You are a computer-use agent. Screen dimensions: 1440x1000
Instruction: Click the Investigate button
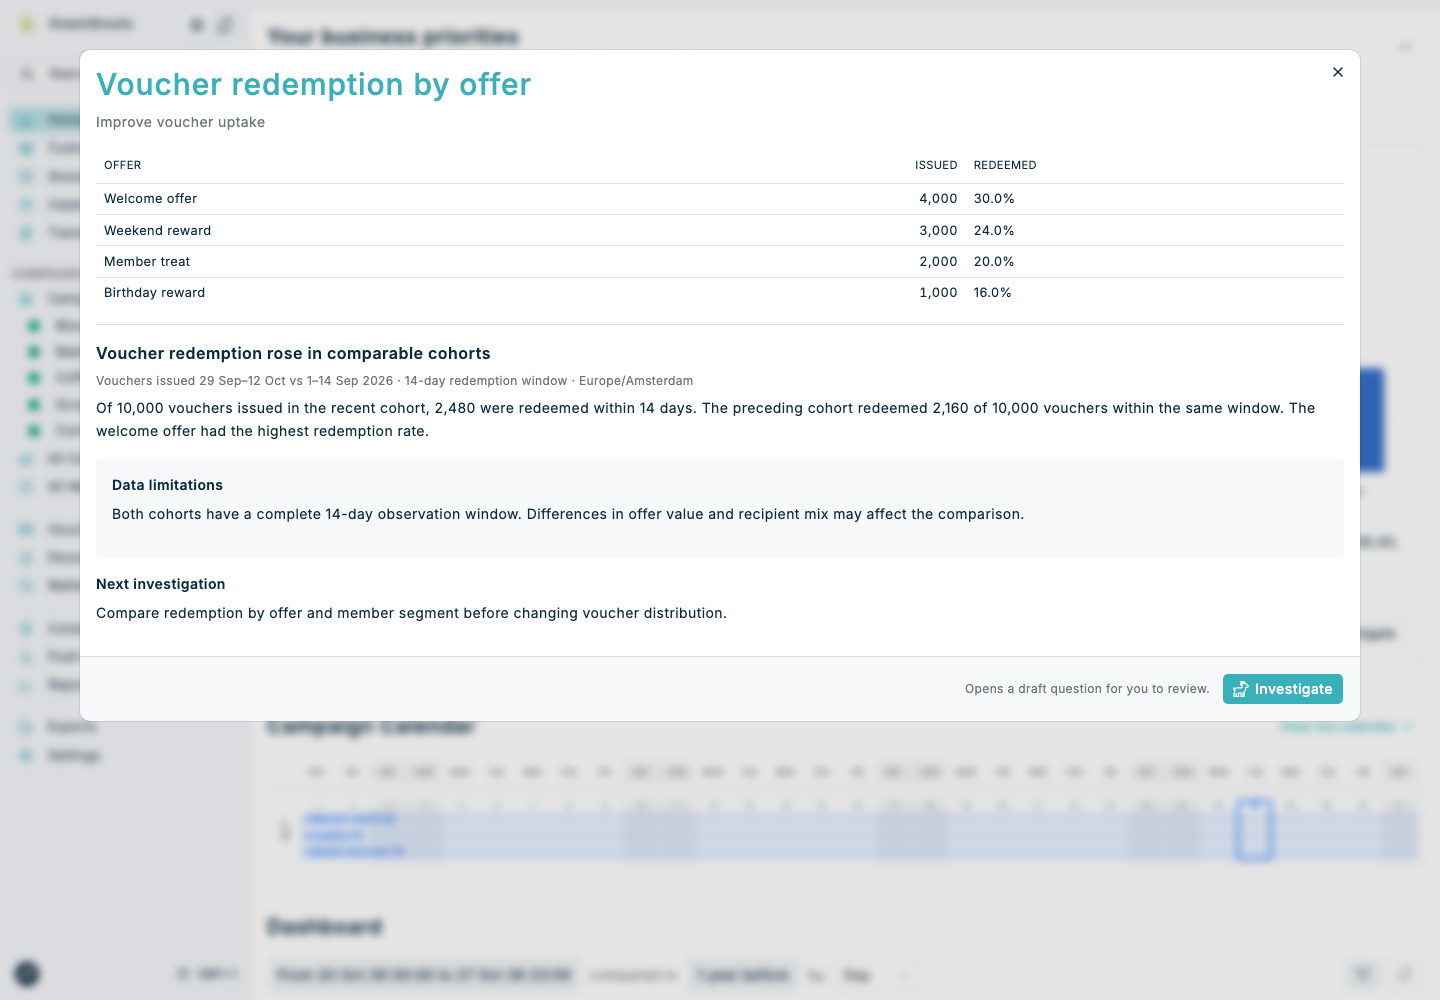[x=1283, y=689]
